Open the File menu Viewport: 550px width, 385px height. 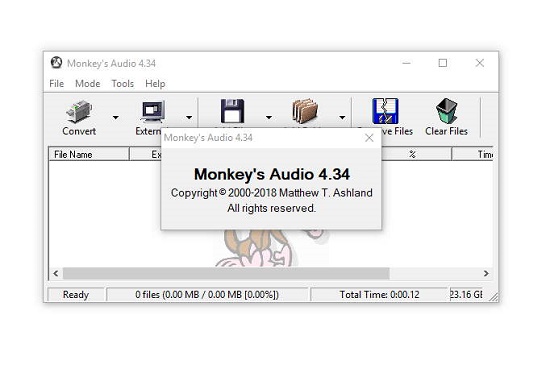(x=56, y=83)
